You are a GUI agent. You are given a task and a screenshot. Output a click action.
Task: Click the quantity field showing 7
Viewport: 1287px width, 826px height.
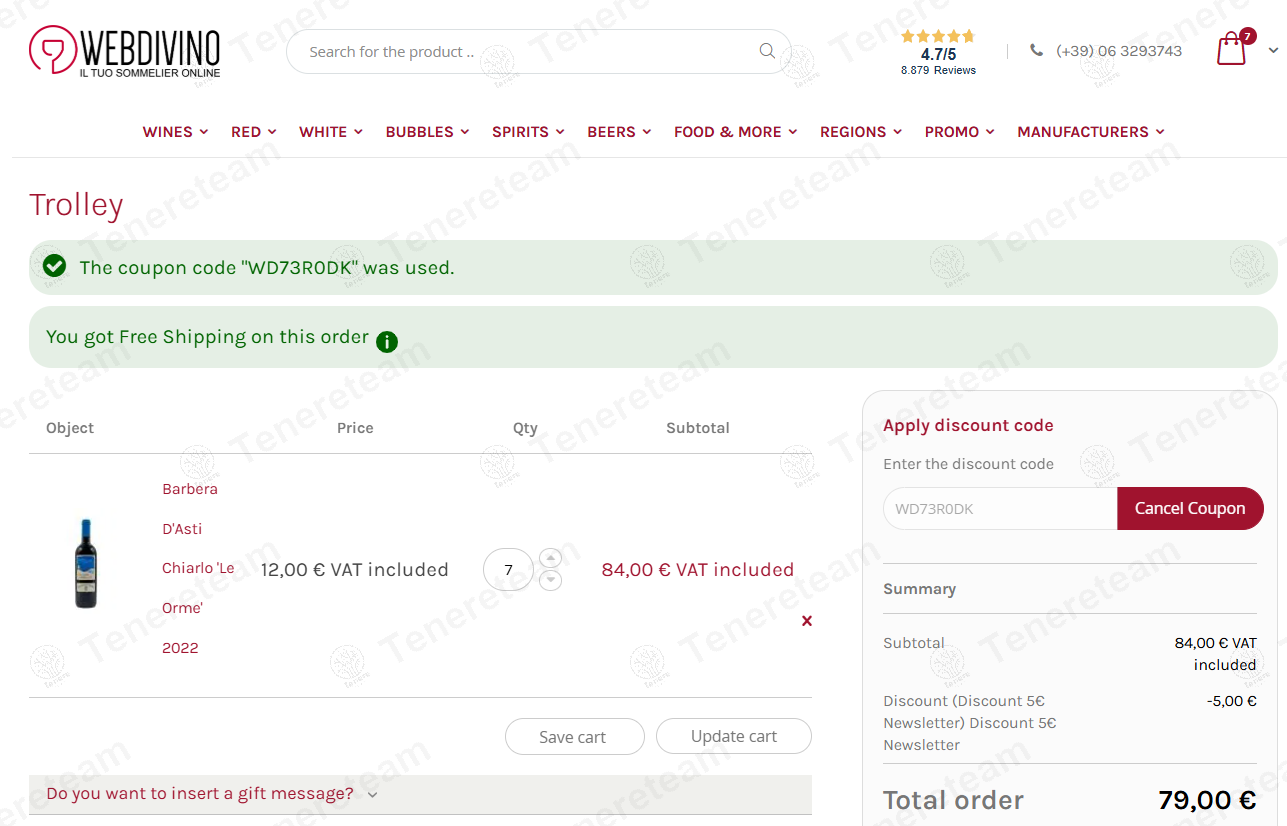click(x=508, y=570)
